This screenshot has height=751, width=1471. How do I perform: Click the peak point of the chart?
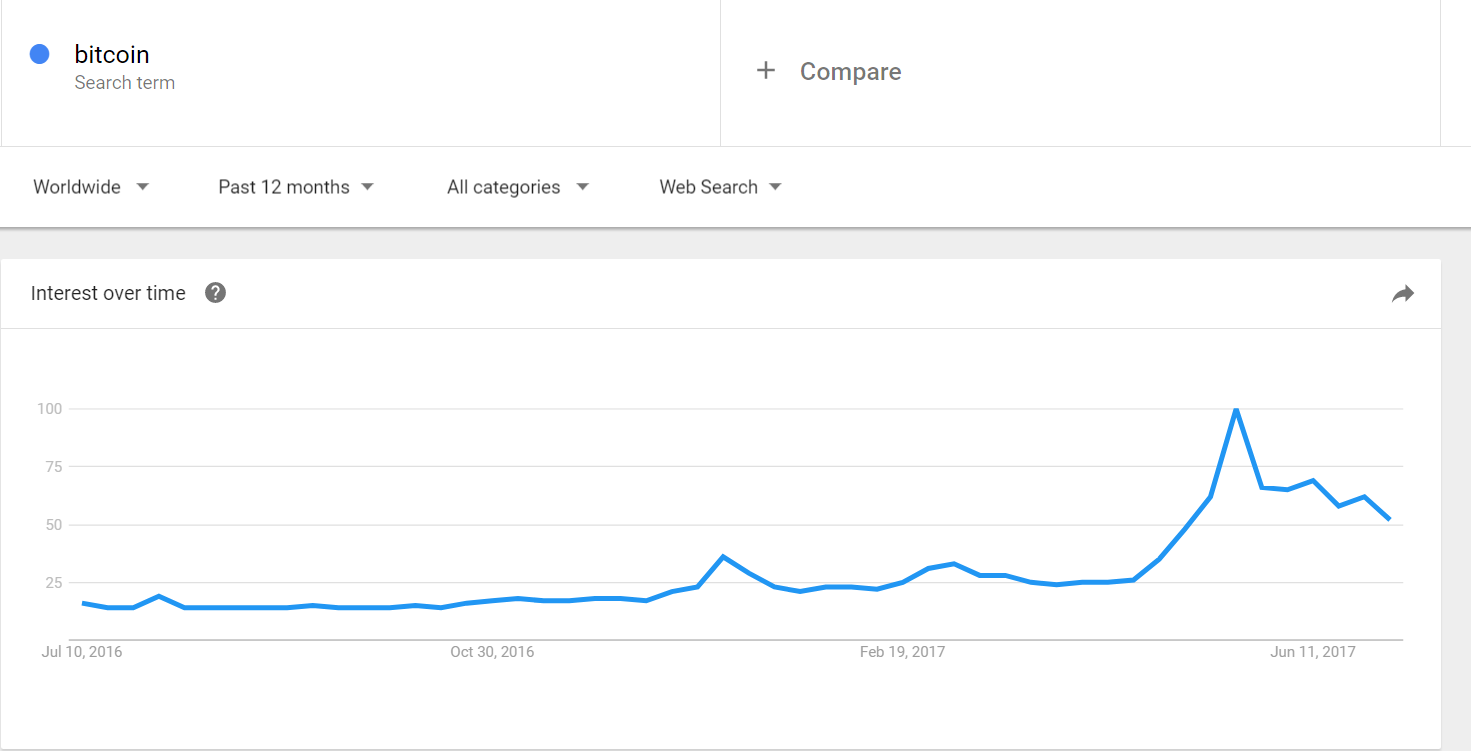click(1236, 409)
